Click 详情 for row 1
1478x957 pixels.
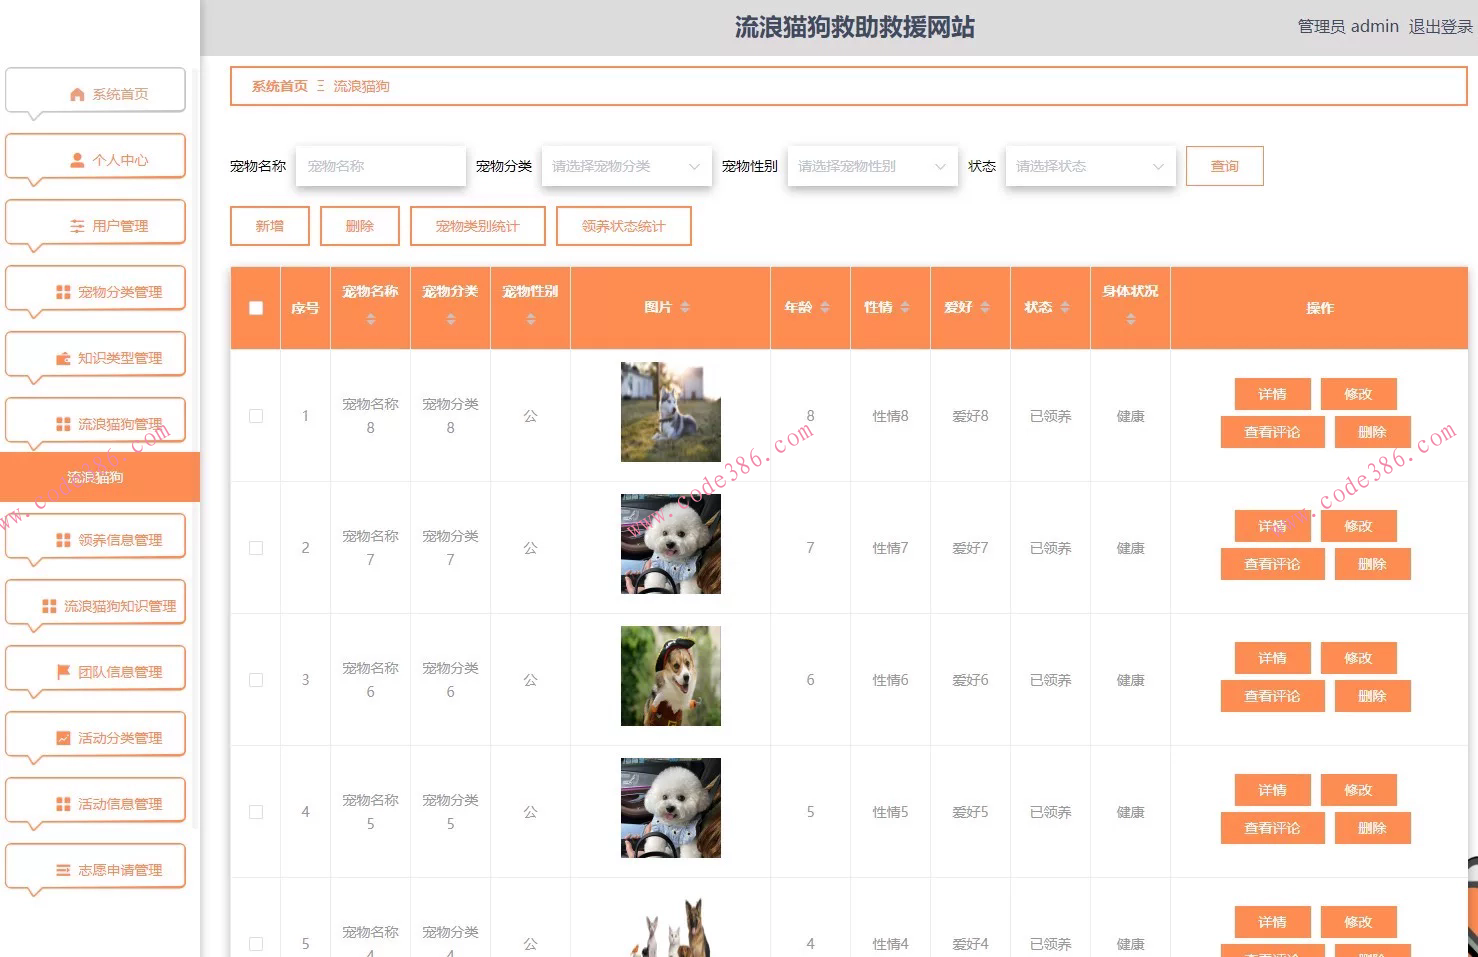1272,394
